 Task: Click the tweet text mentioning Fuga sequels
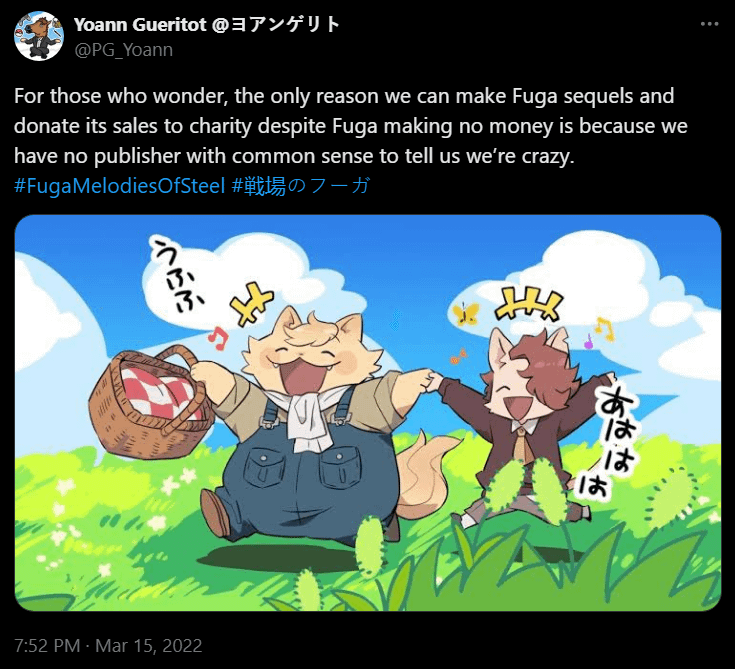[x=351, y=126]
